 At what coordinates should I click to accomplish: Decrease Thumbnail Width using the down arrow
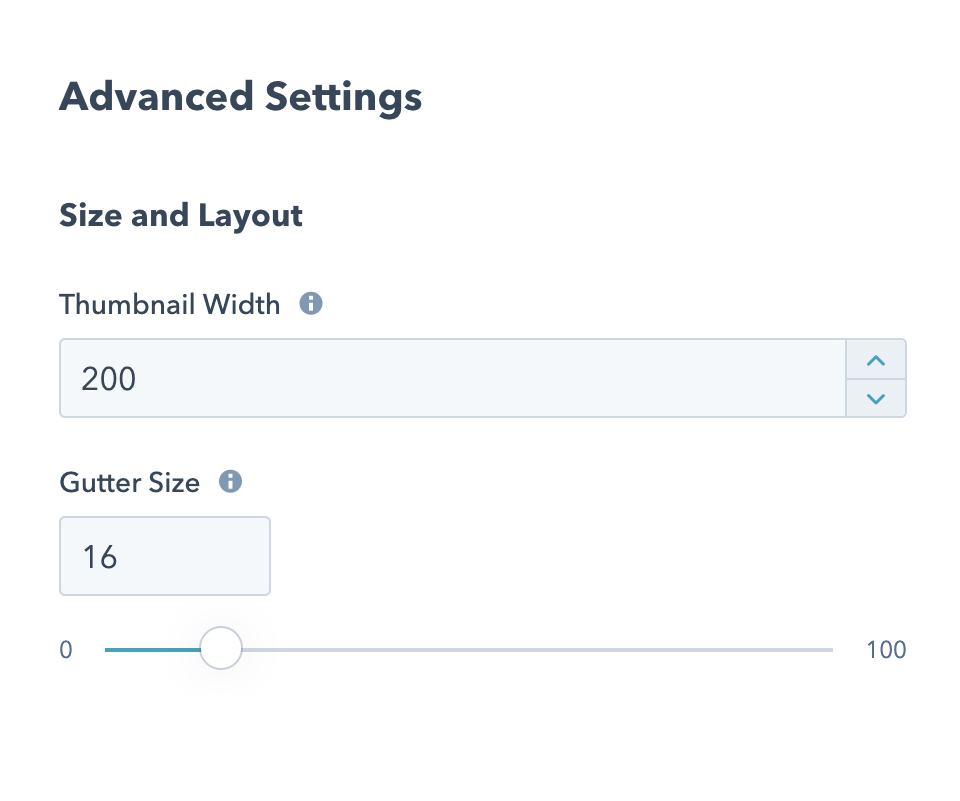coord(876,398)
